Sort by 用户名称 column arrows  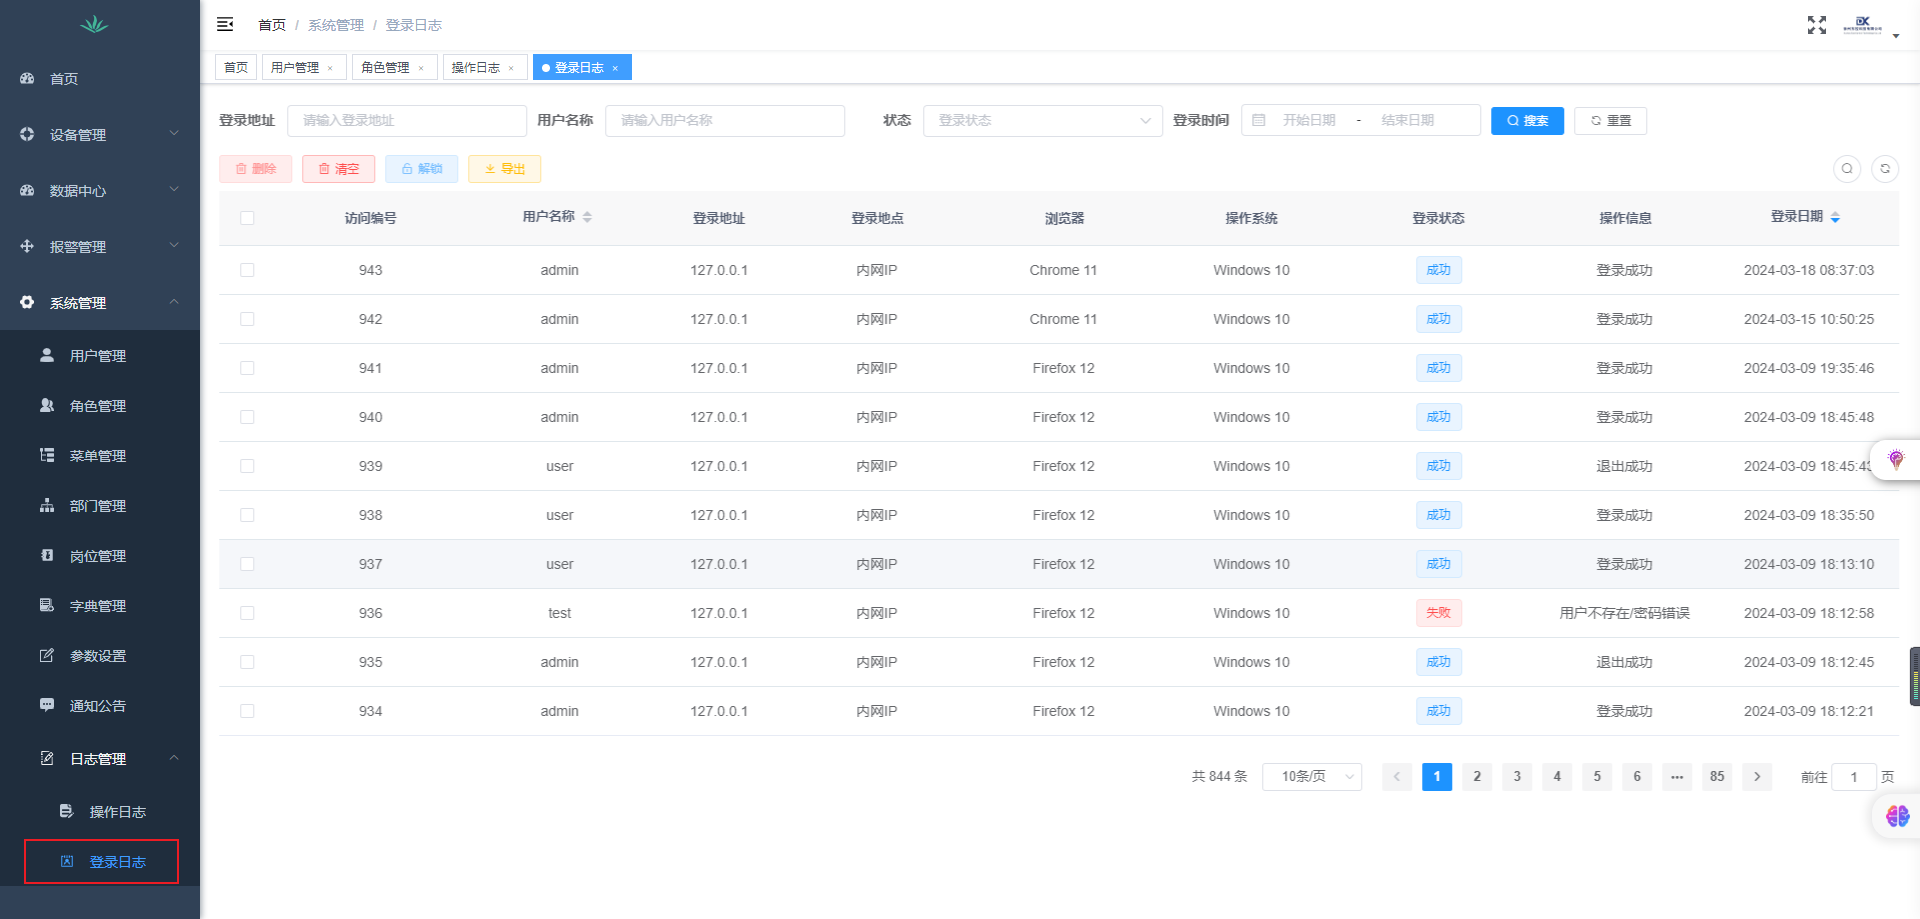pos(587,217)
